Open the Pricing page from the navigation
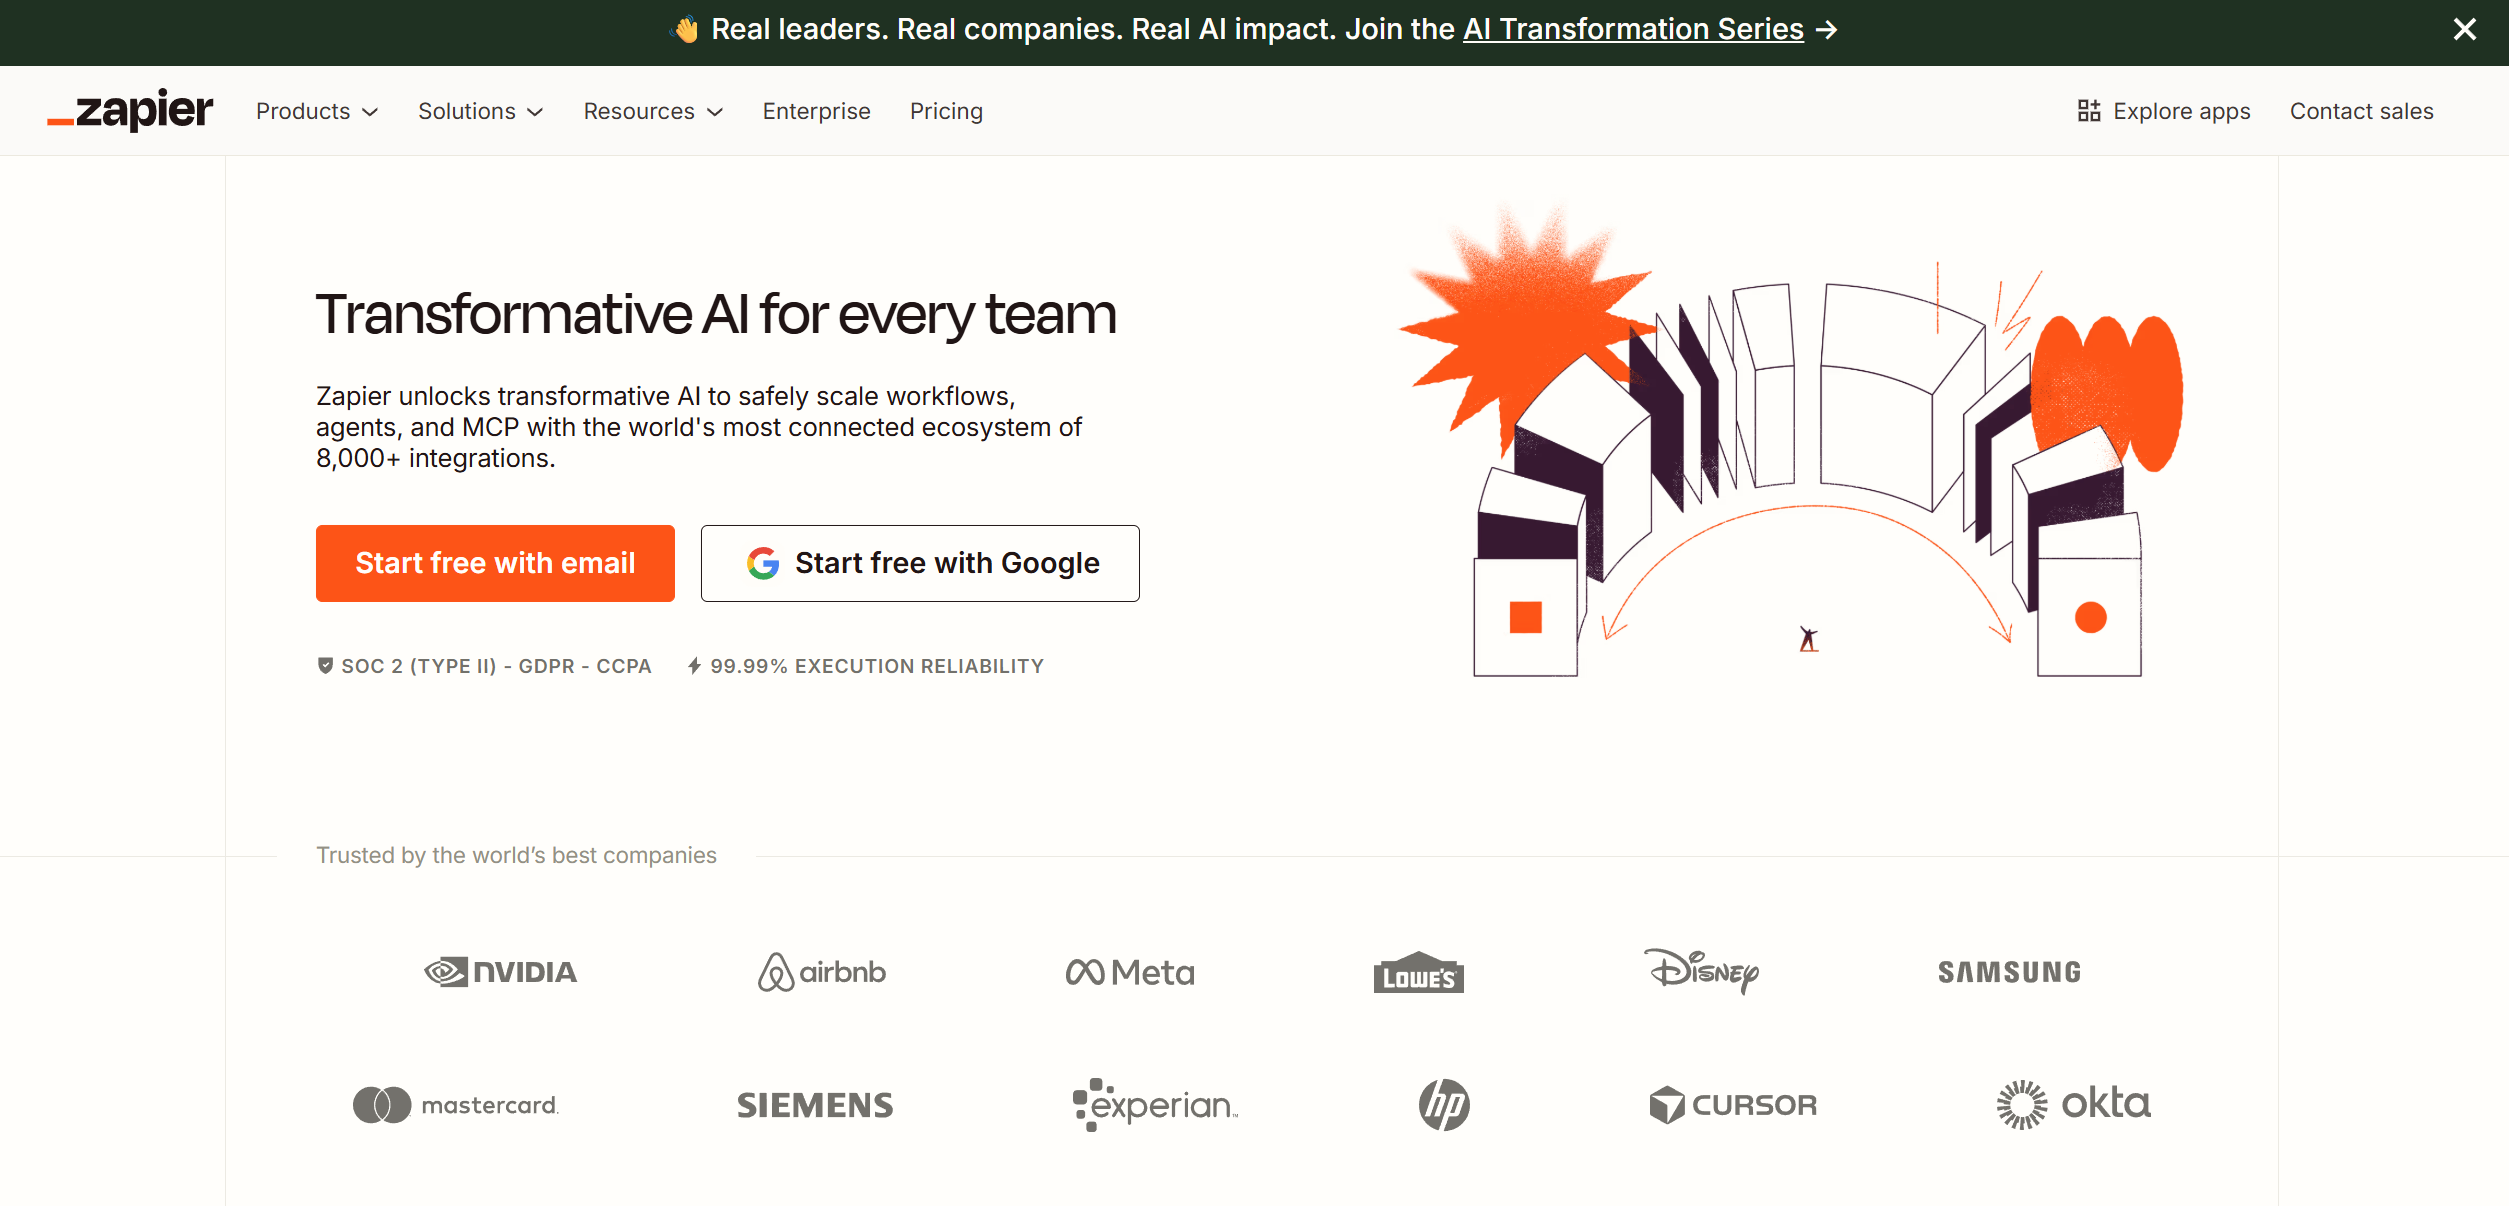 point(945,111)
